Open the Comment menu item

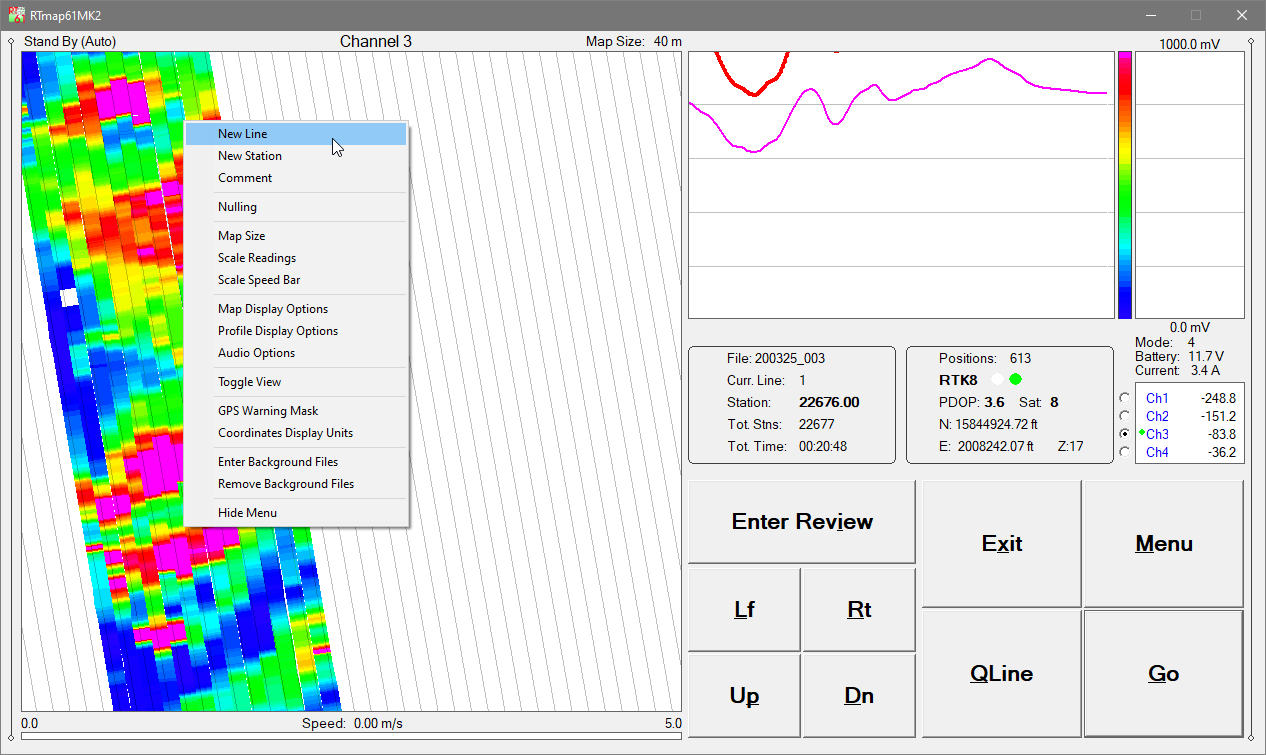[x=296, y=178]
